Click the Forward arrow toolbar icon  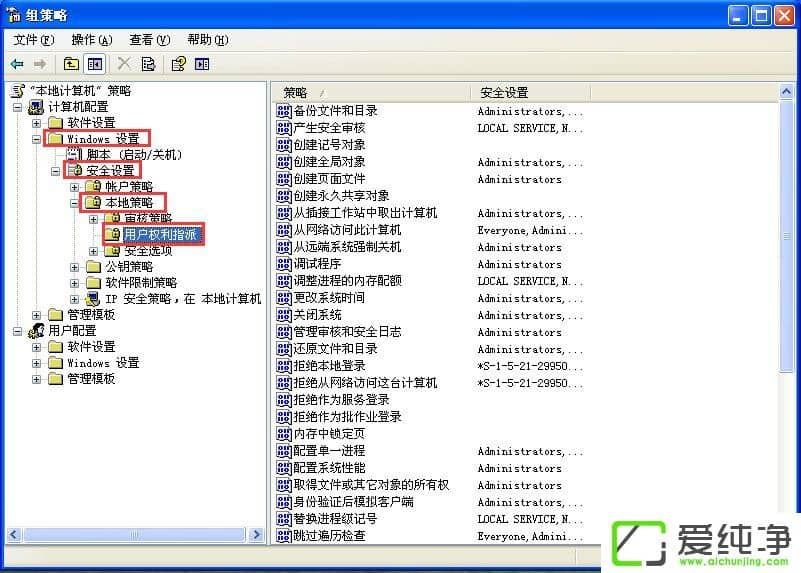point(40,64)
